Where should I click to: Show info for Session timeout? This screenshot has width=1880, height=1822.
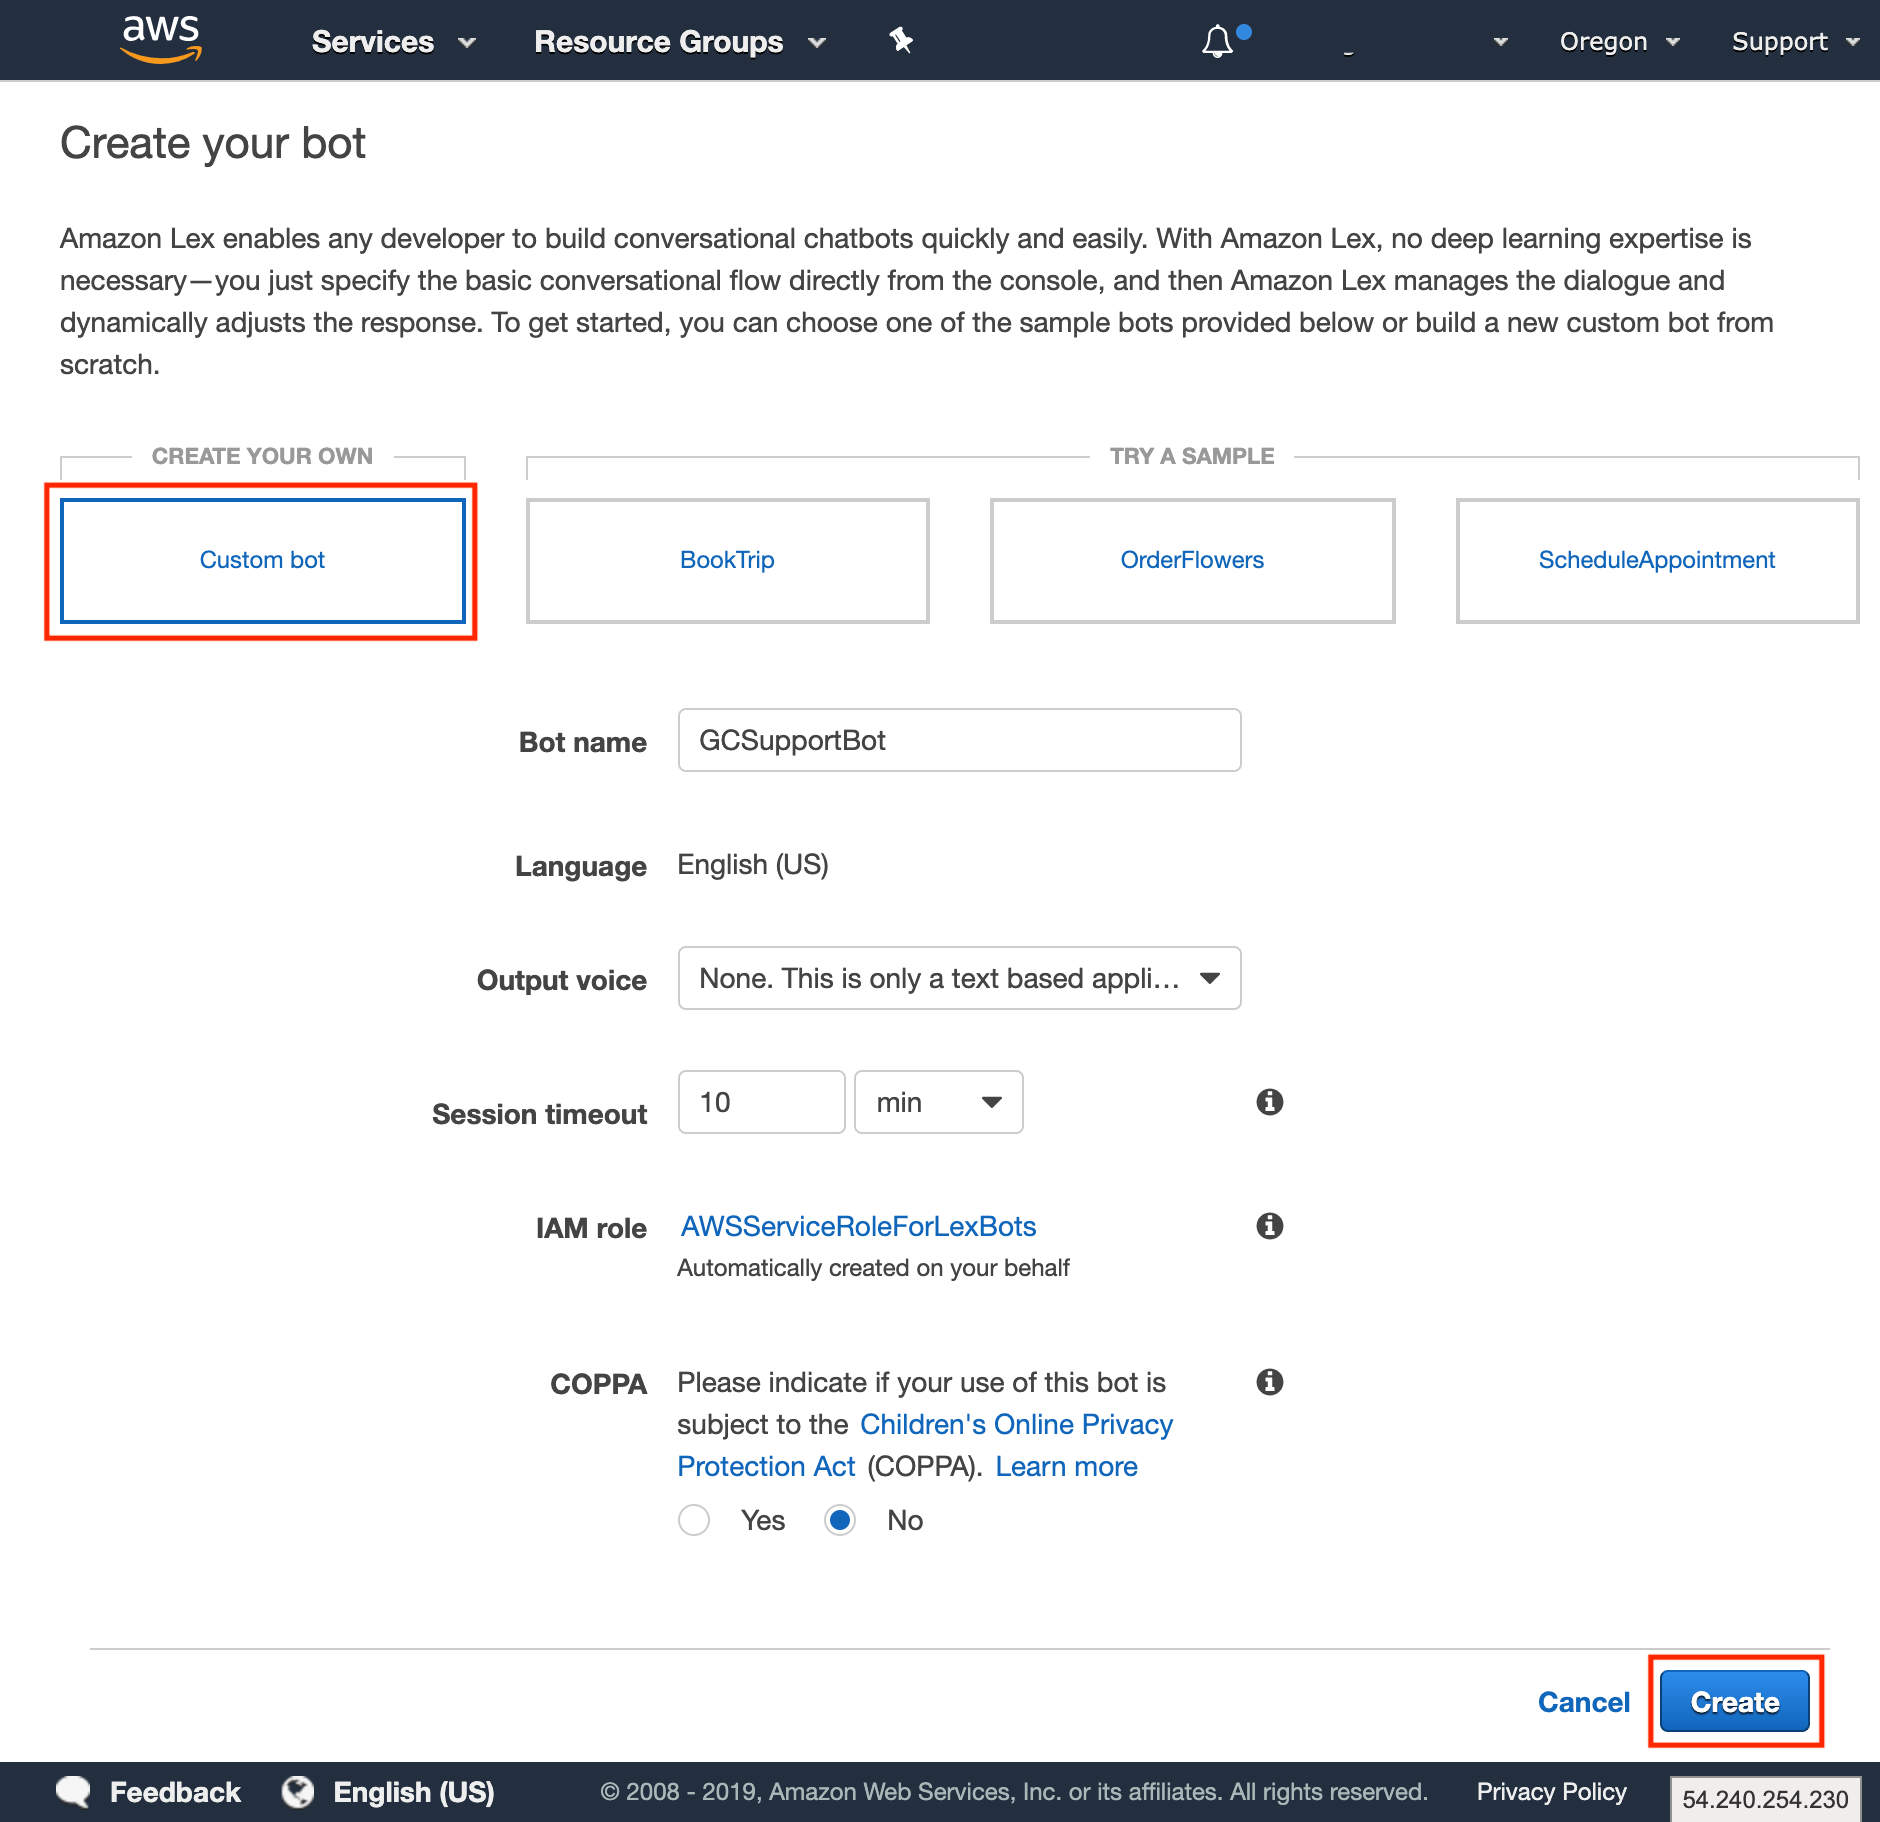coord(1269,1102)
